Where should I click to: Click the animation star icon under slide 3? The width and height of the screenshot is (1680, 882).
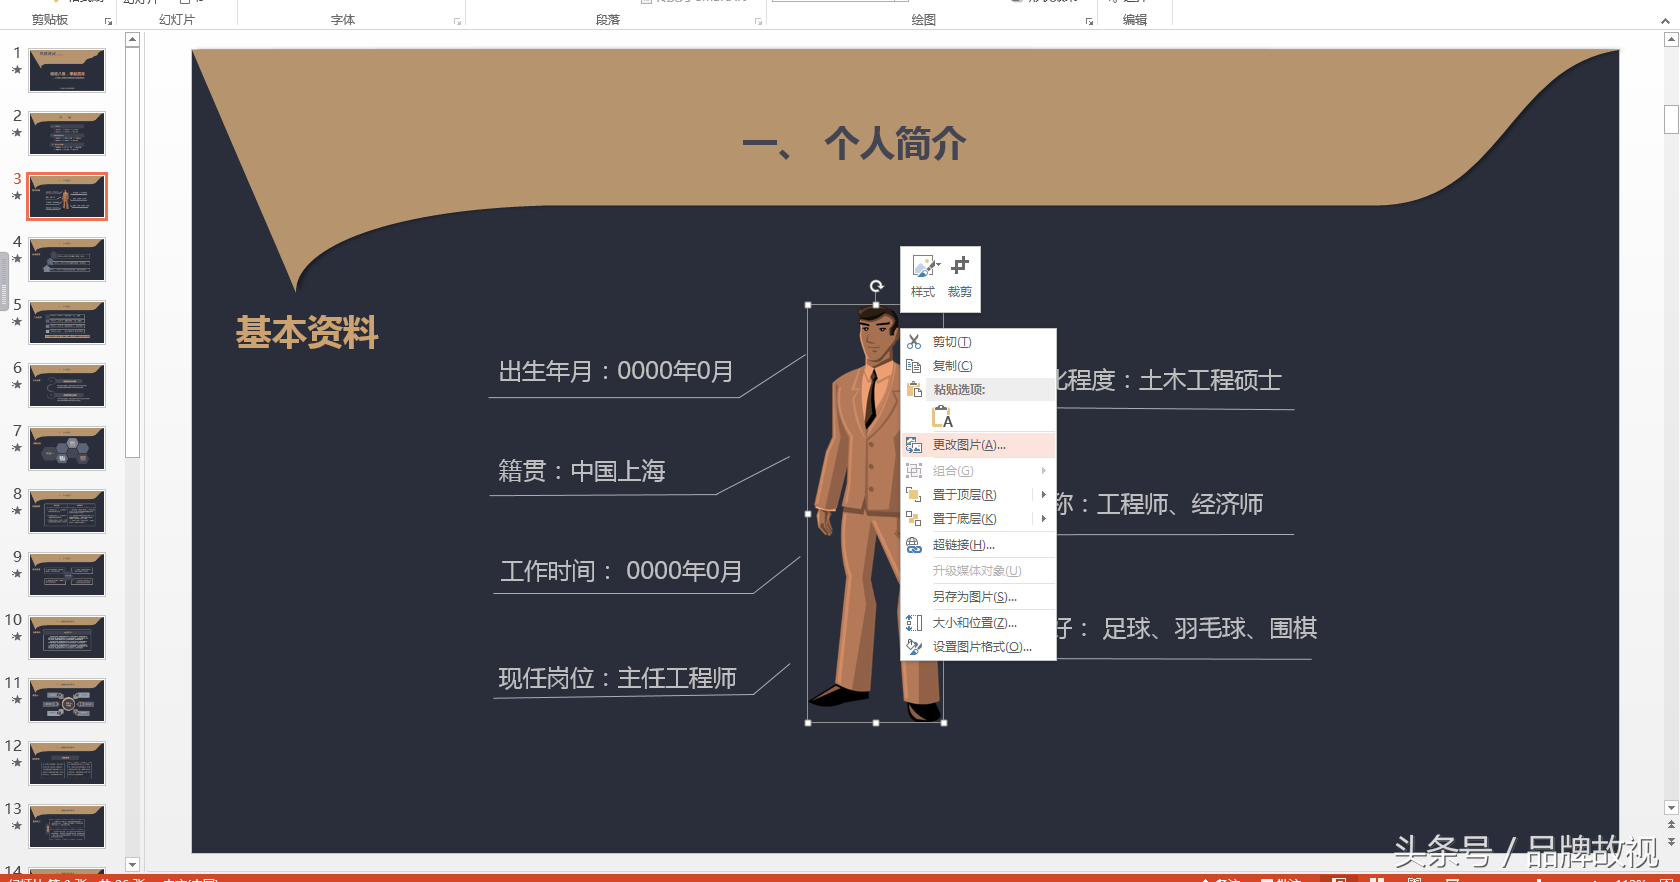(x=17, y=196)
